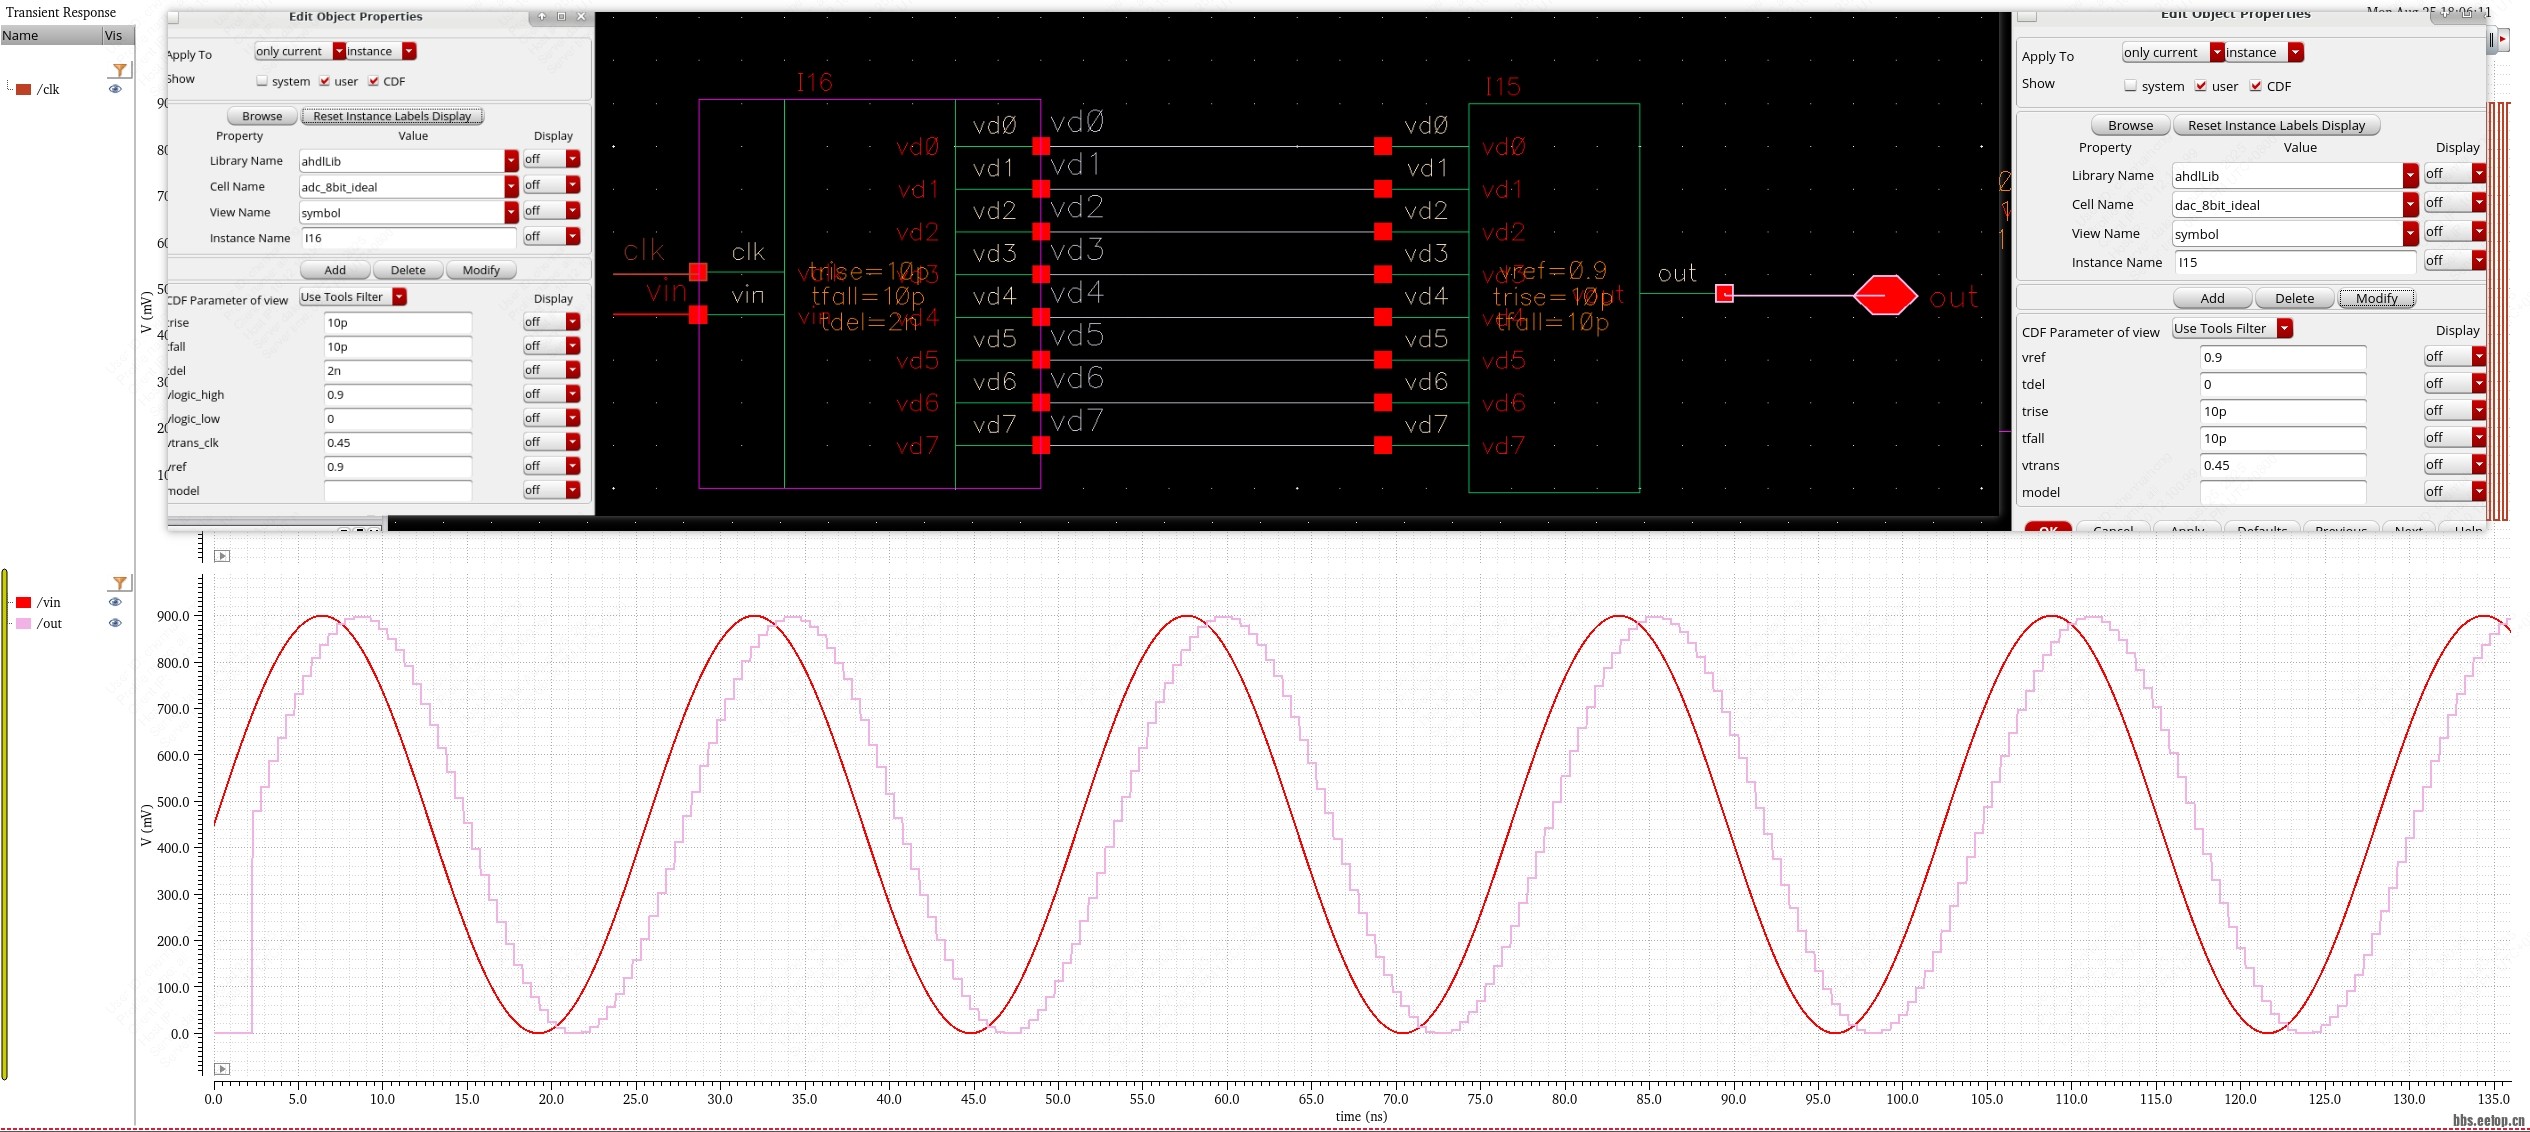Click vtrans_clk value field in left dialog

398,442
